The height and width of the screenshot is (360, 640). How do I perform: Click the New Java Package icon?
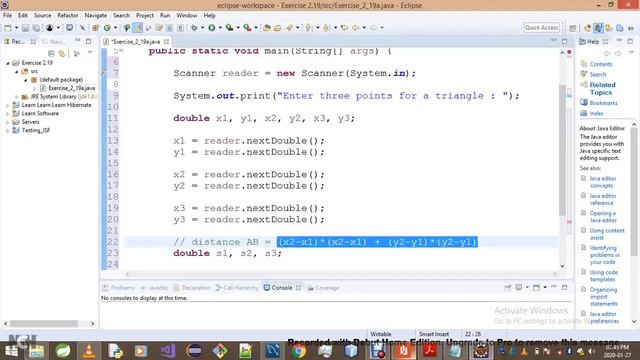point(95,28)
